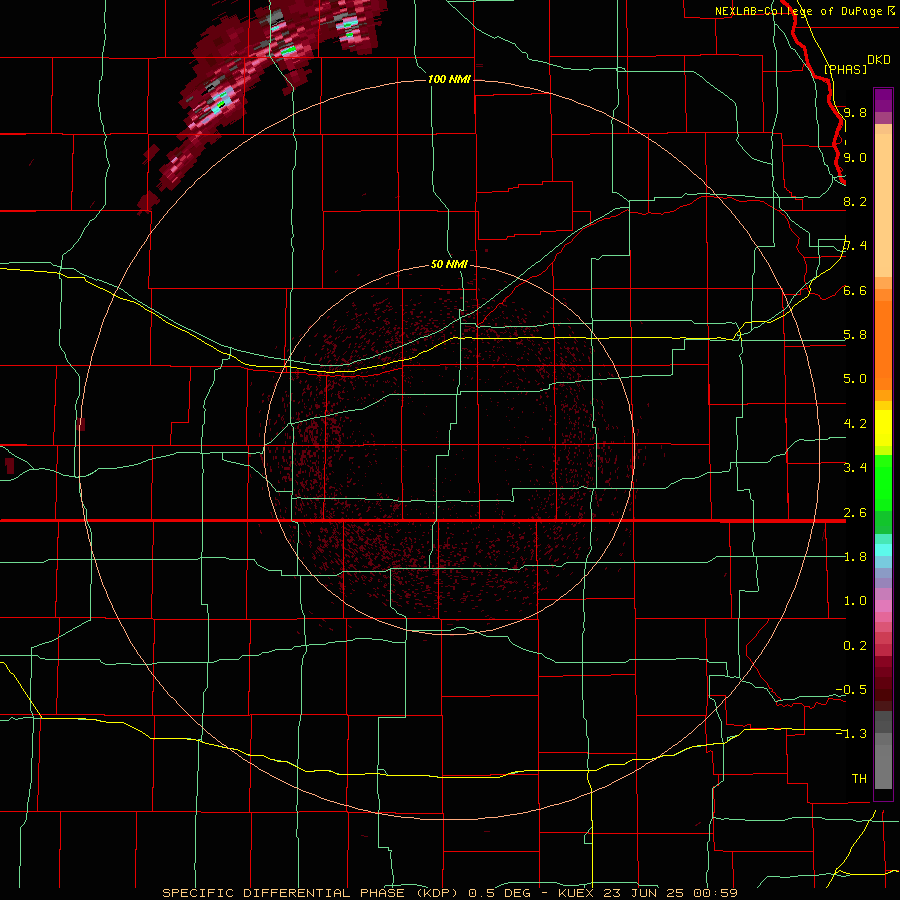The height and width of the screenshot is (900, 900).
Task: Click the orange segment of the color bar
Action: [x=883, y=344]
